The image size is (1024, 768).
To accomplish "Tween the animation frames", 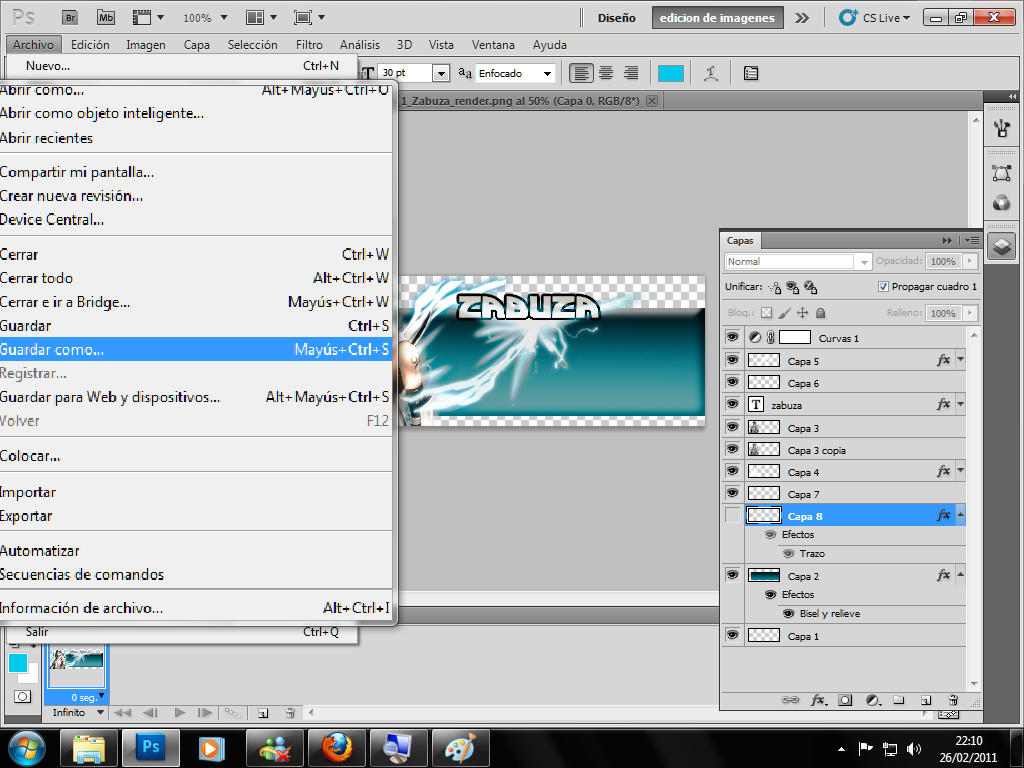I will coord(232,712).
